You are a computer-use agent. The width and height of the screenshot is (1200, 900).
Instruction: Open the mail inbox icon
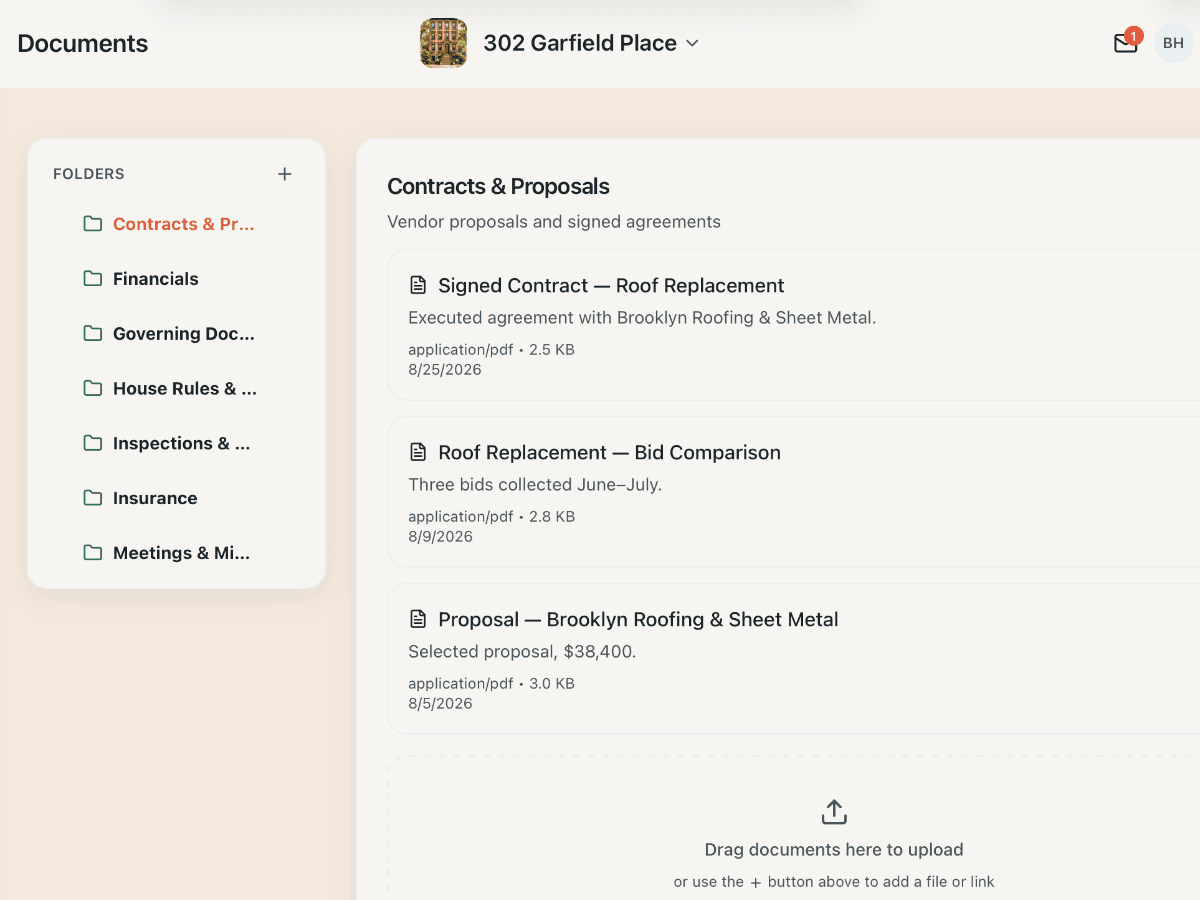coord(1125,44)
